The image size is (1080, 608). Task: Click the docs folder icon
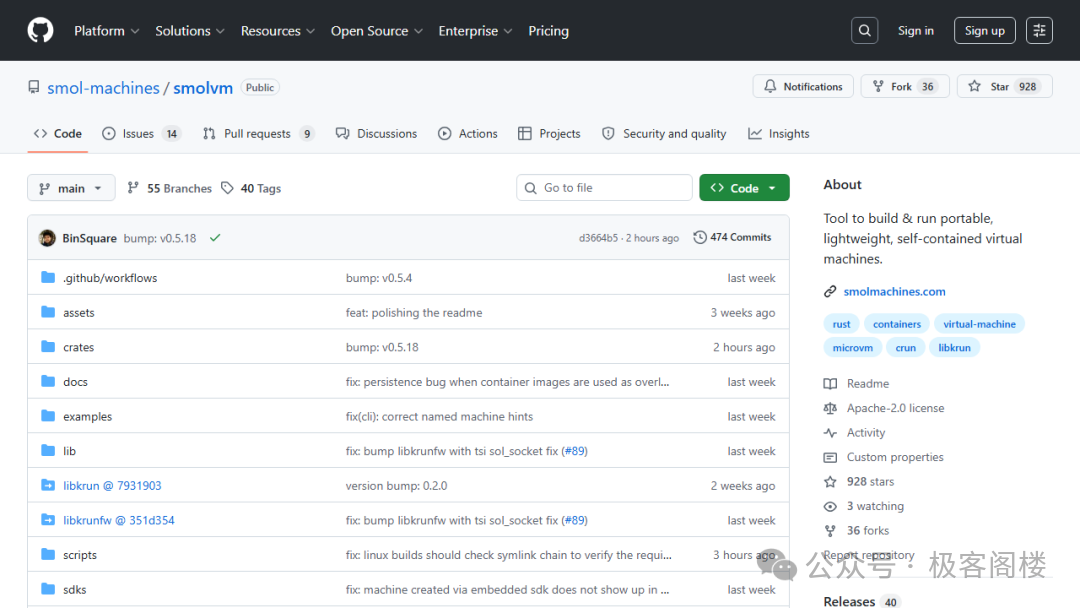[x=48, y=381]
